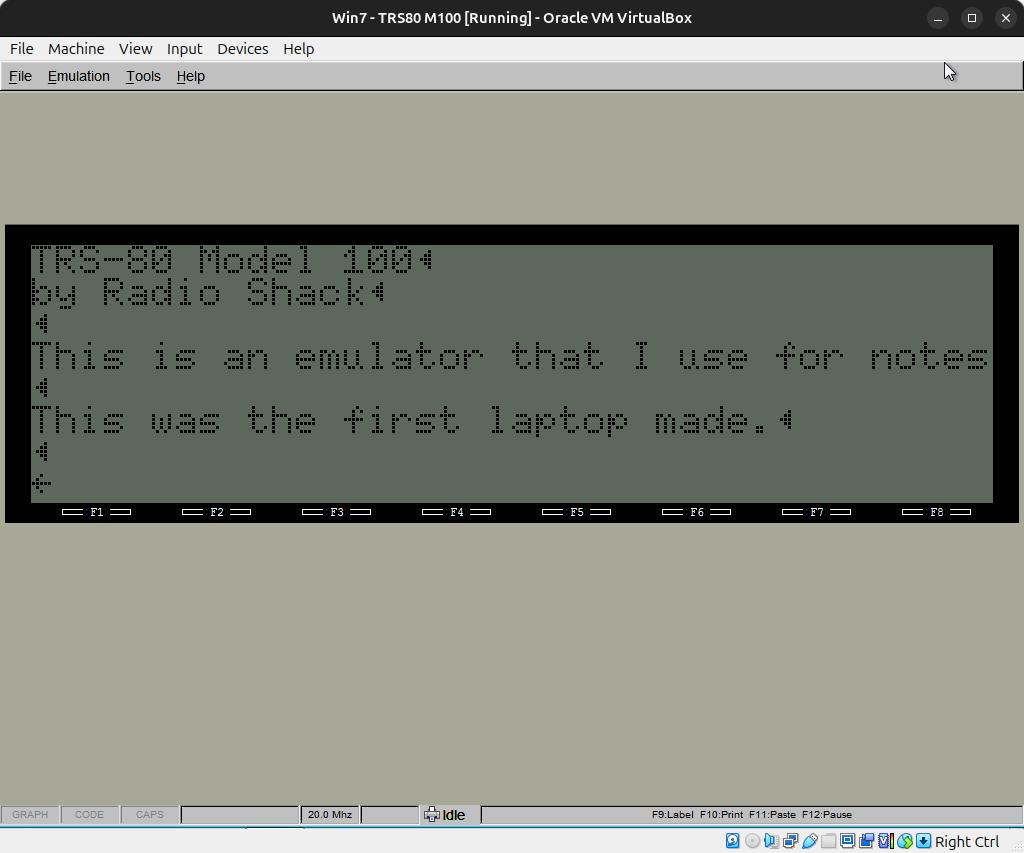Screen dimensions: 1024x853
Task: Toggle the CAPS lock indicator
Action: [x=150, y=814]
